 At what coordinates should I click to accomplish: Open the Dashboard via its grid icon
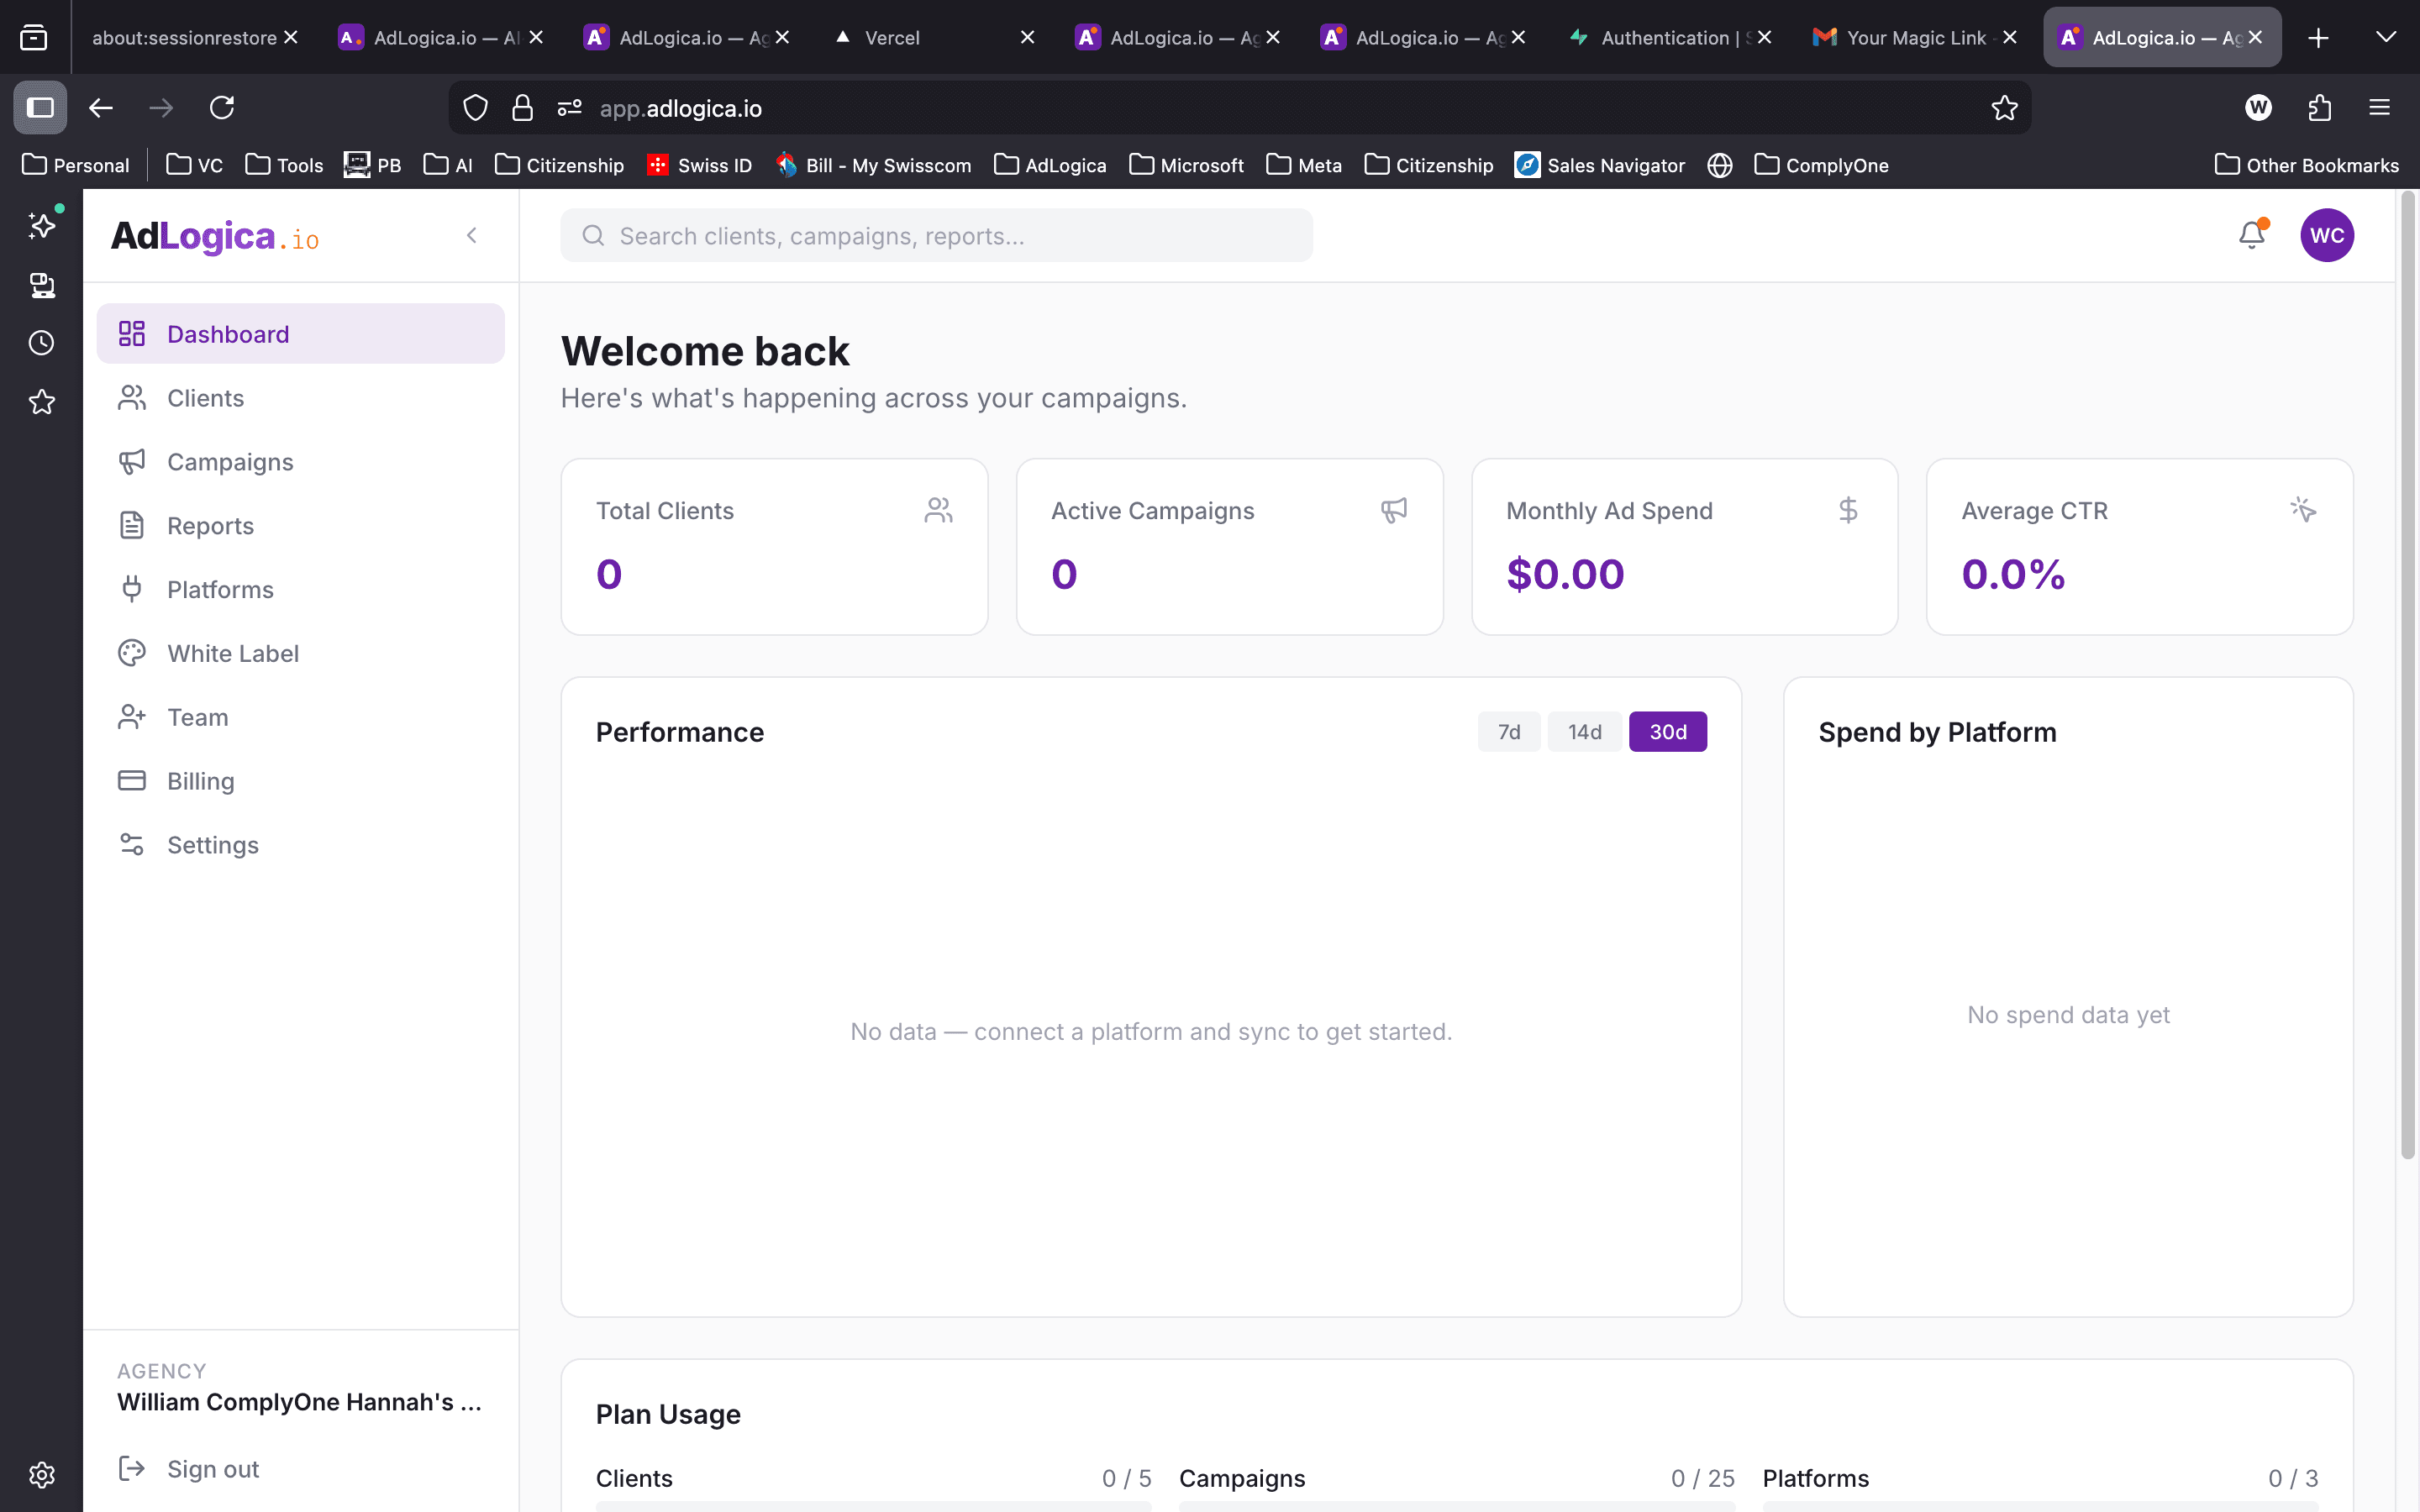point(132,333)
